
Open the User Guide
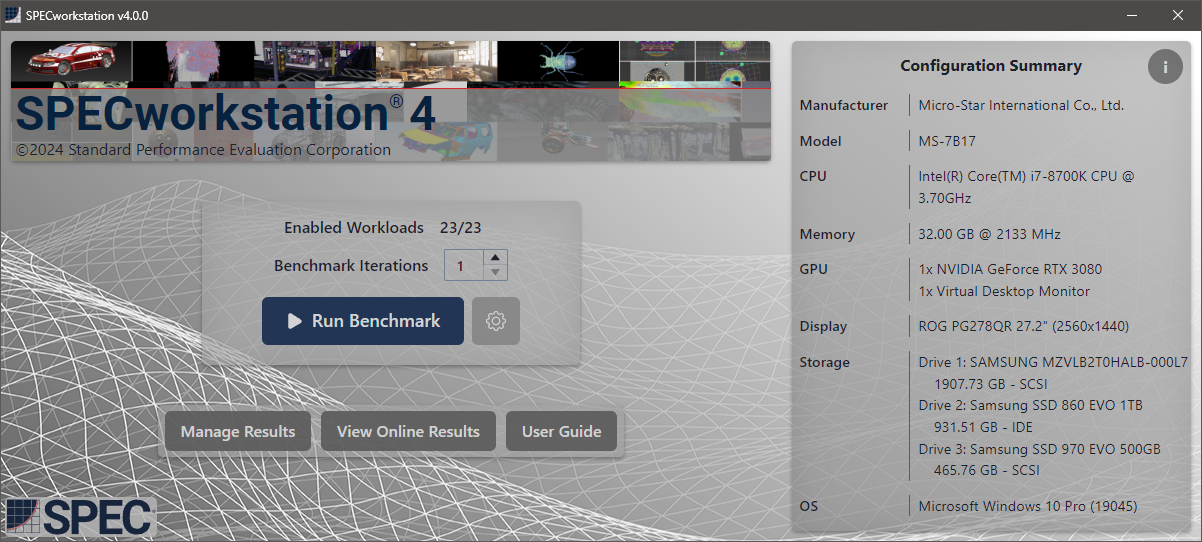point(561,432)
